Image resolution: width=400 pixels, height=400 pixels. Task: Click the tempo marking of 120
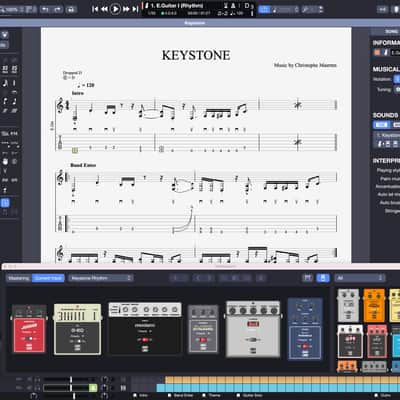pos(86,85)
